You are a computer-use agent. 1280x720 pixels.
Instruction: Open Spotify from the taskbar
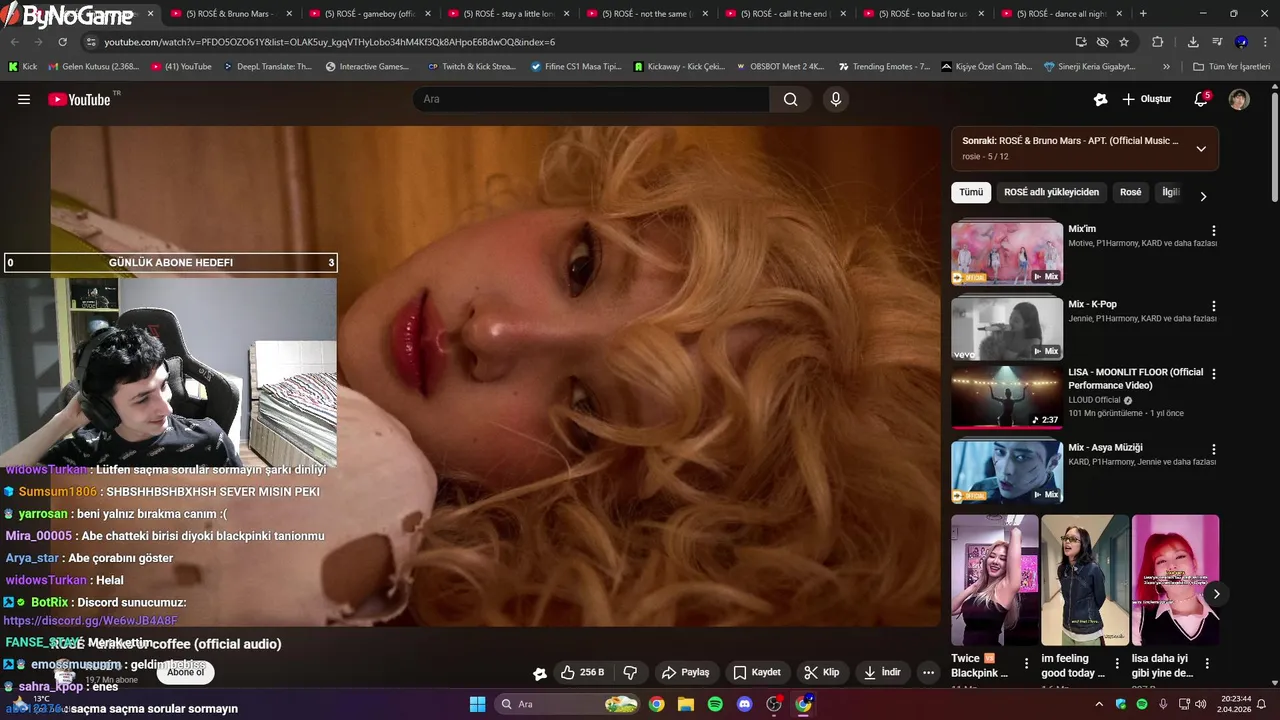coord(715,704)
